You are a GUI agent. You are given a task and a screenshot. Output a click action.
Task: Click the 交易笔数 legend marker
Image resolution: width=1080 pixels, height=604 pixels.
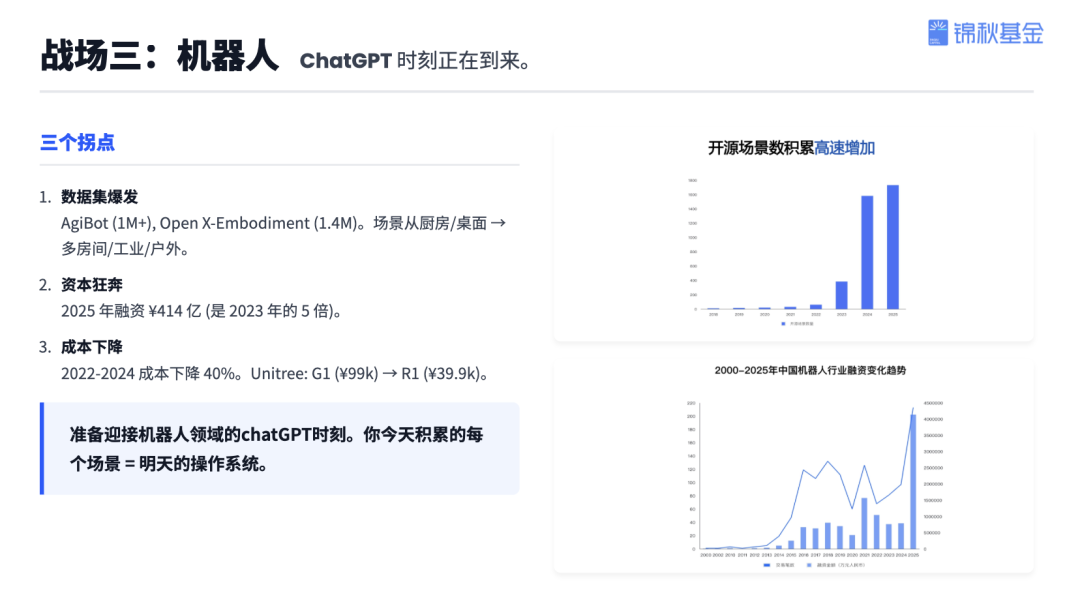click(767, 564)
